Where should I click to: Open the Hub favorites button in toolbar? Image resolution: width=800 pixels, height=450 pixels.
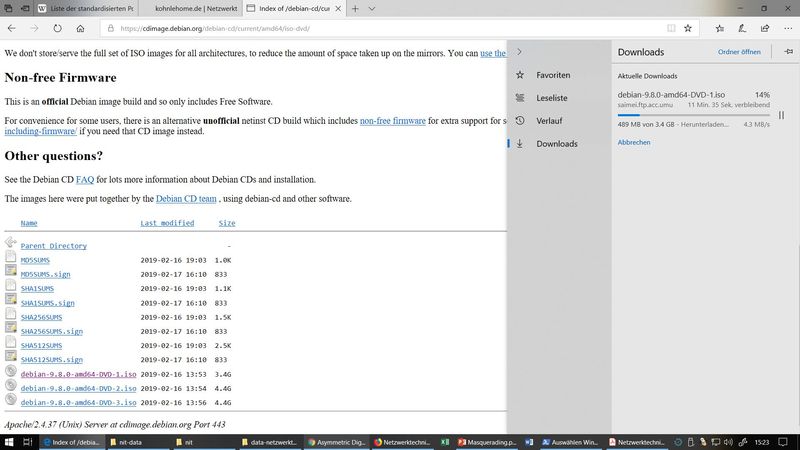[719, 29]
